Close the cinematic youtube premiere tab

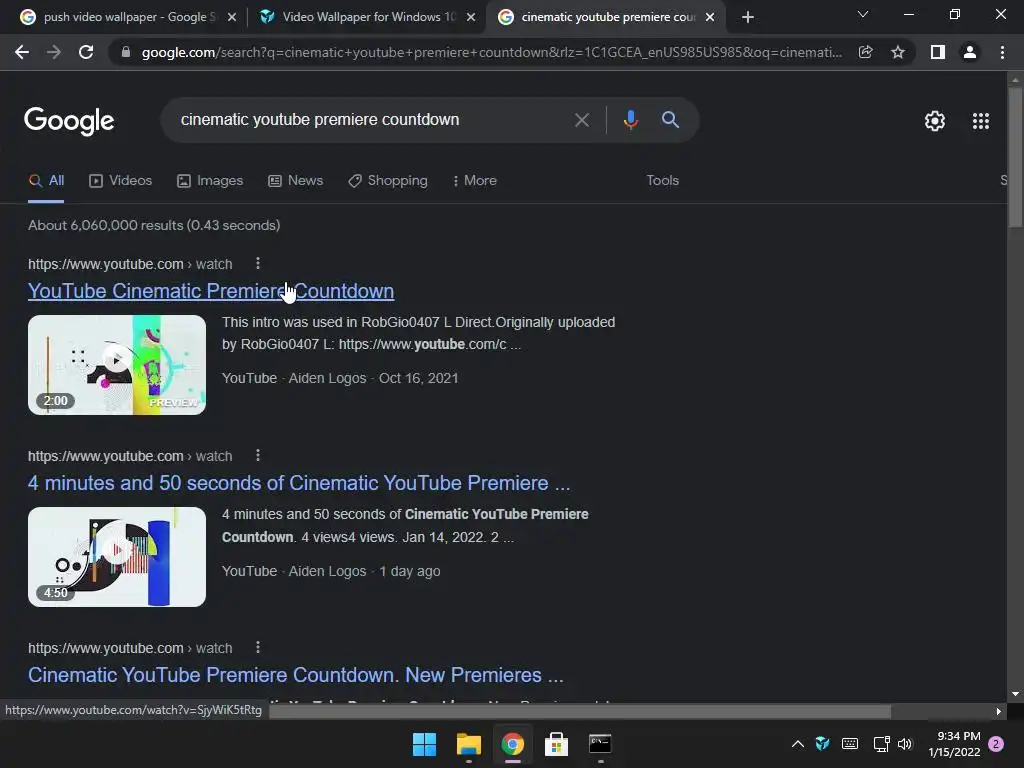pos(710,17)
